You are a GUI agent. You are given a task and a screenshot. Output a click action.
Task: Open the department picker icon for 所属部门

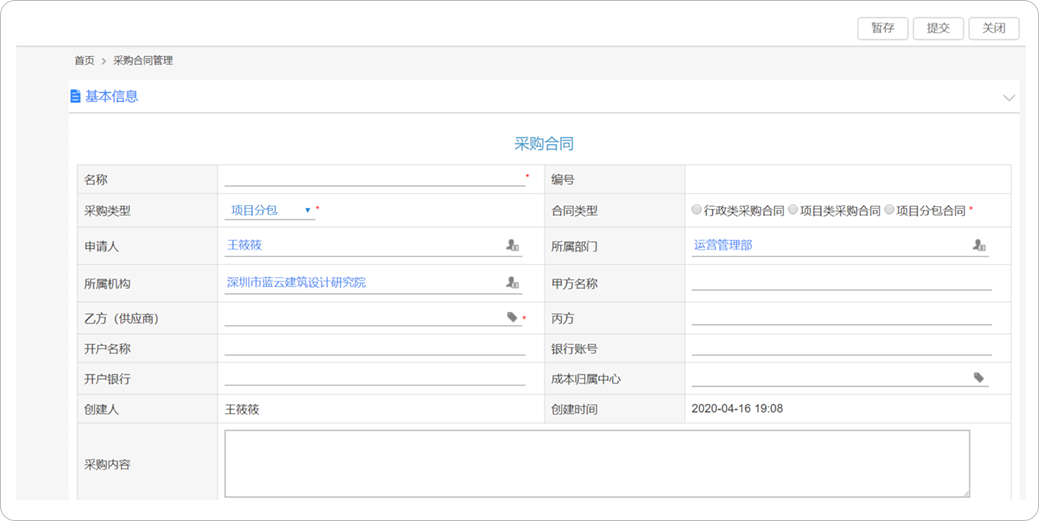tap(979, 245)
